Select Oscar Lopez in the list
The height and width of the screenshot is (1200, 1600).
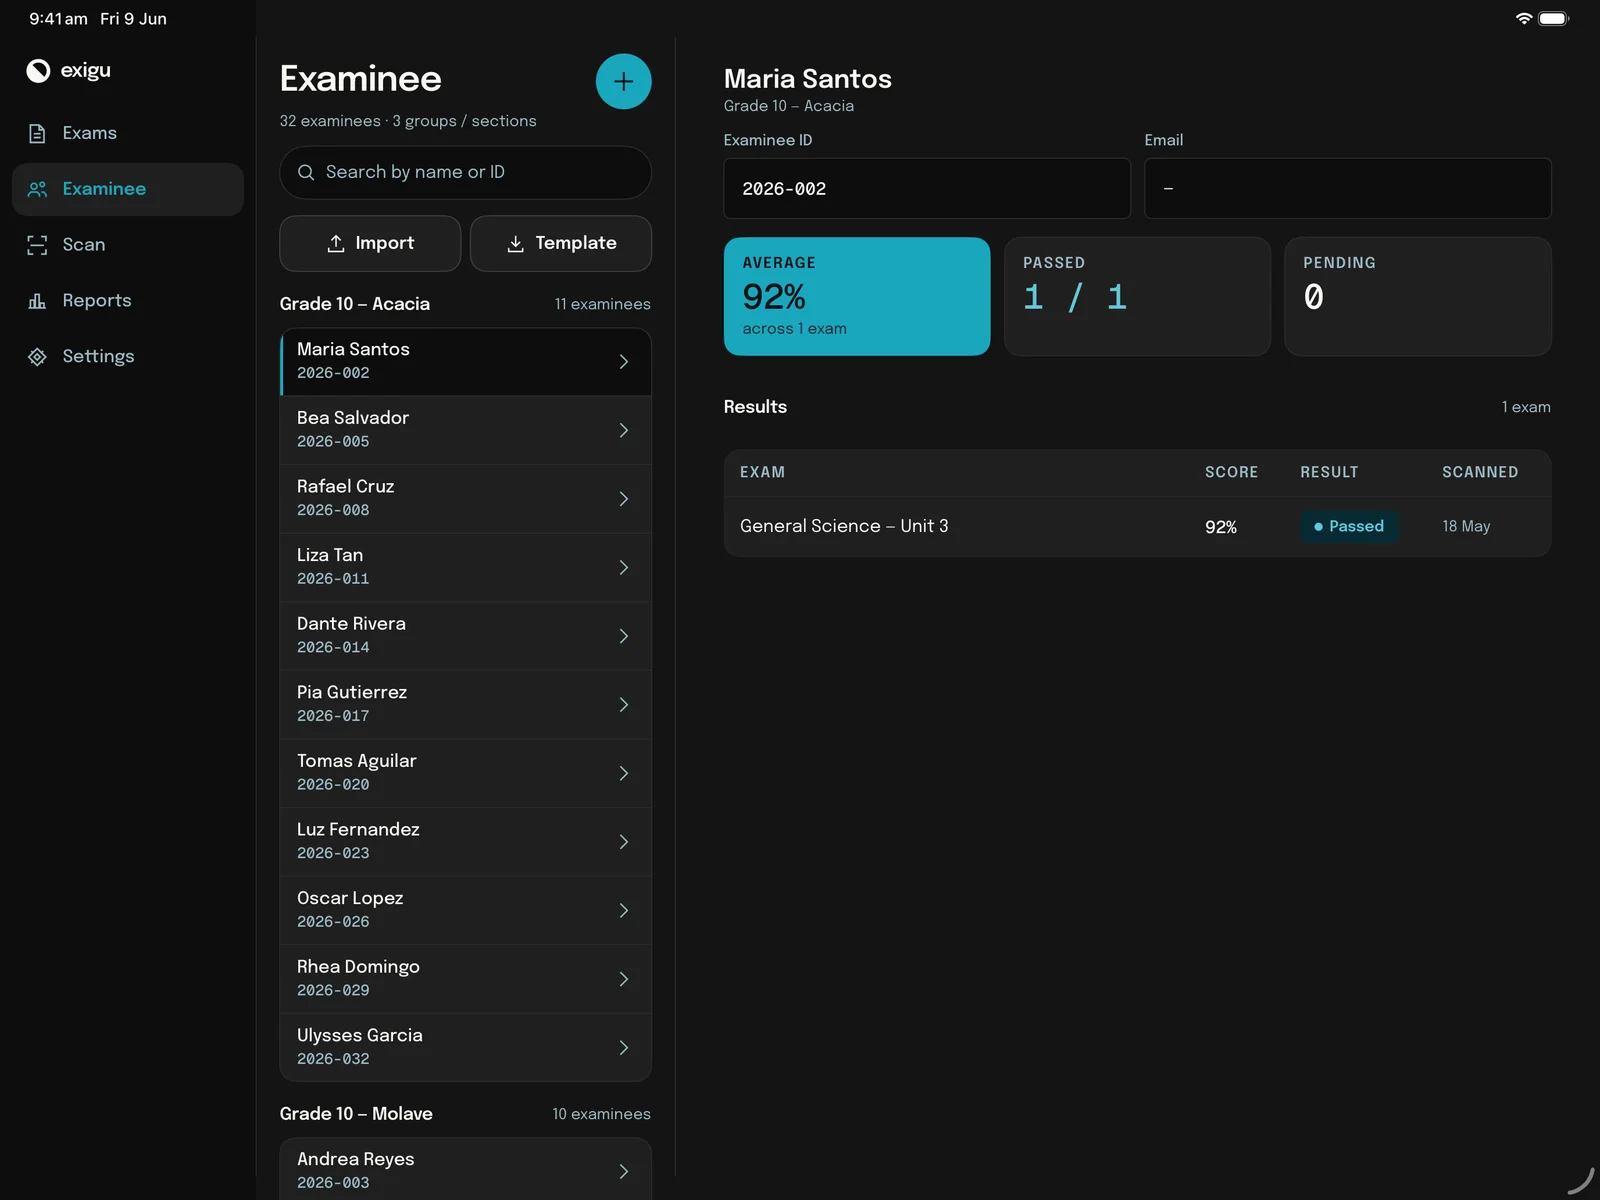coord(465,910)
